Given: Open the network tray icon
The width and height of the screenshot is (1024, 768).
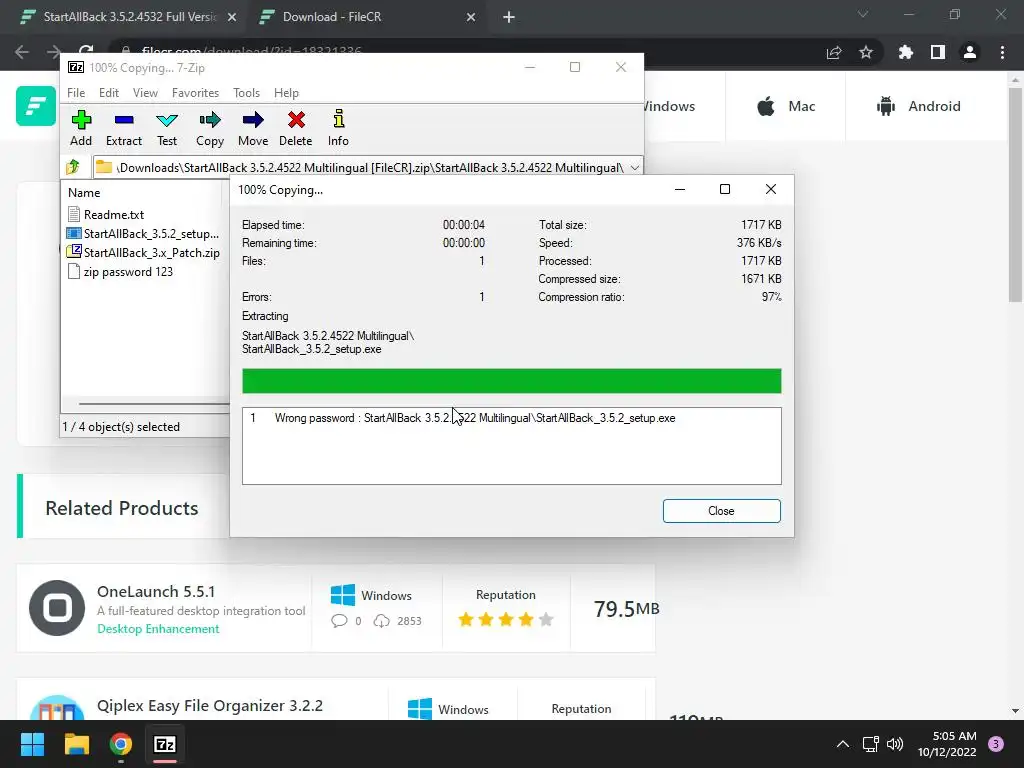Looking at the screenshot, I should point(871,744).
